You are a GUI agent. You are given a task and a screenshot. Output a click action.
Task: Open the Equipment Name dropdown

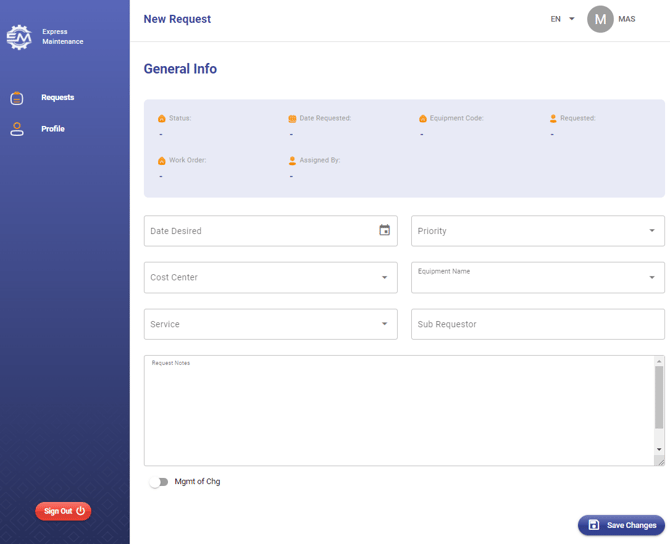coord(652,277)
